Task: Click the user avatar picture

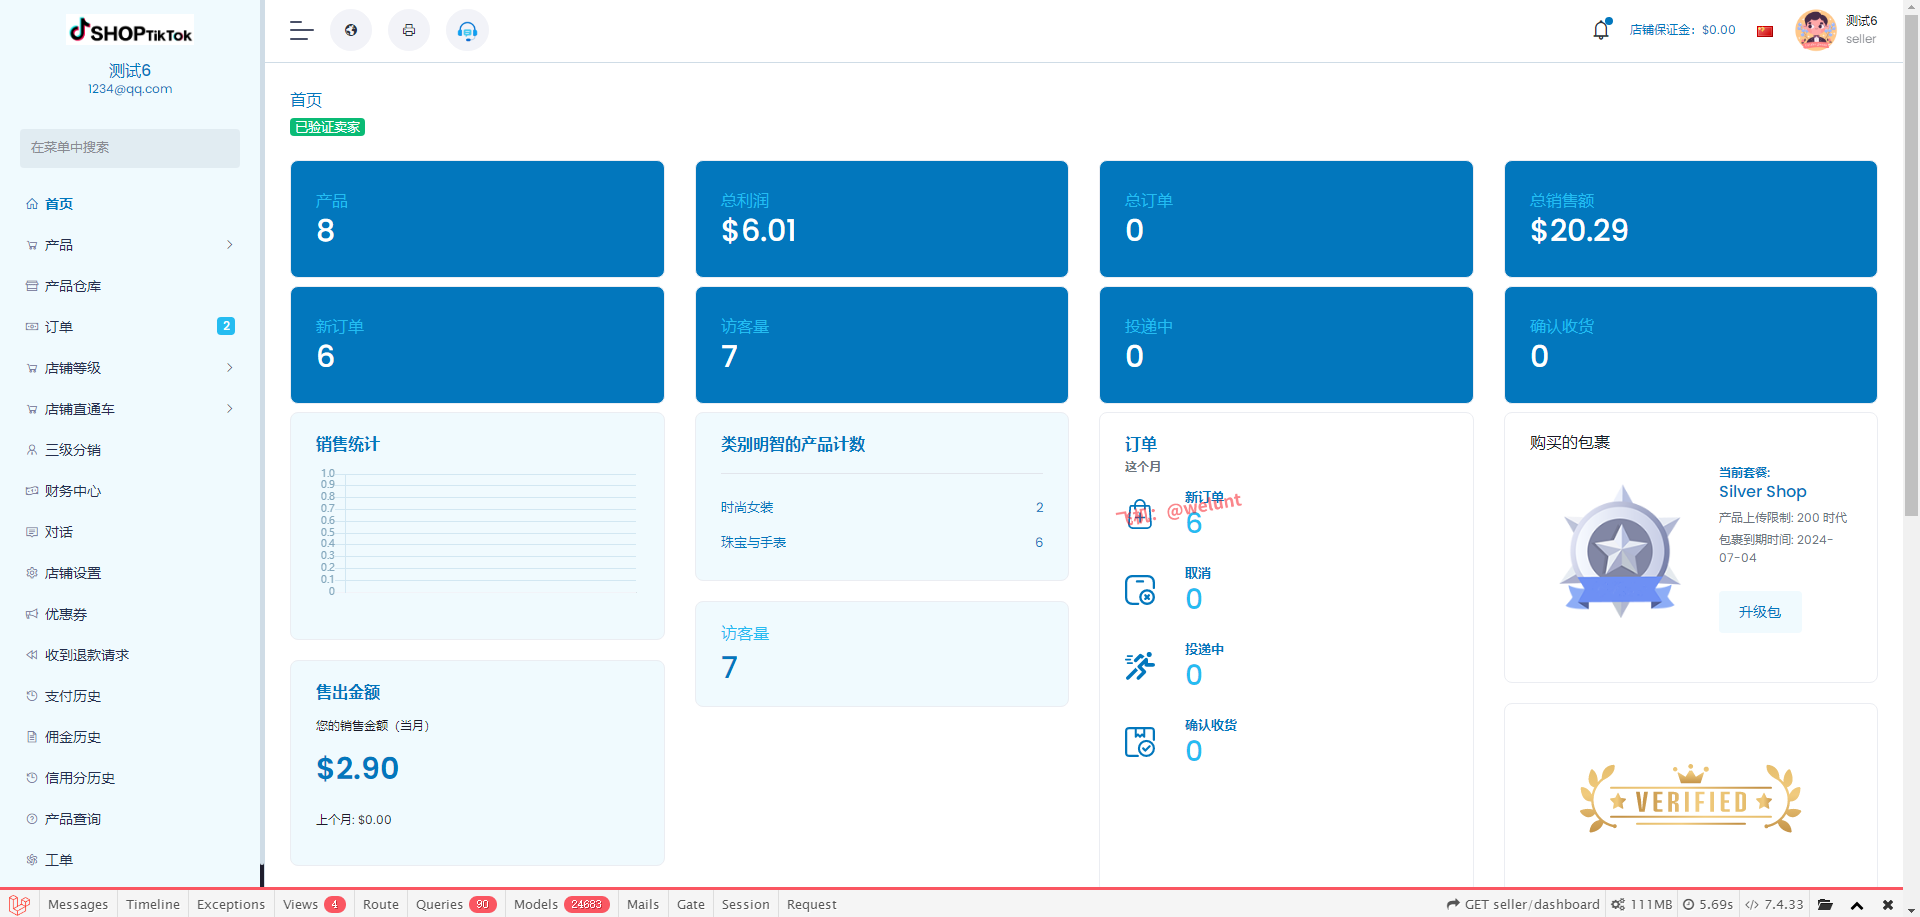Action: tap(1816, 30)
